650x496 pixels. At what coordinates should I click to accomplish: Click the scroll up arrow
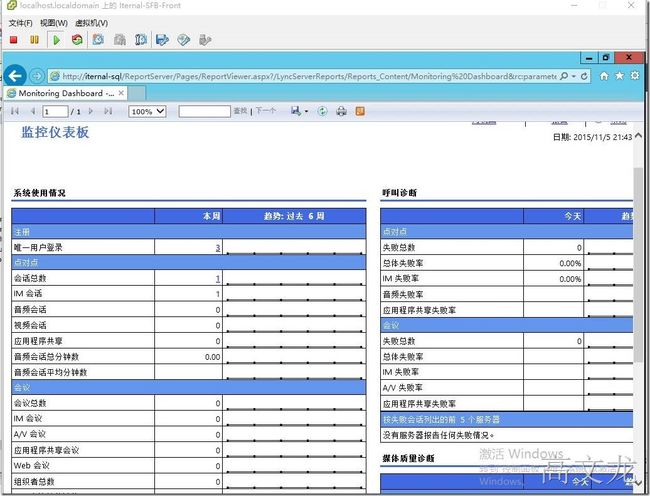[638, 135]
